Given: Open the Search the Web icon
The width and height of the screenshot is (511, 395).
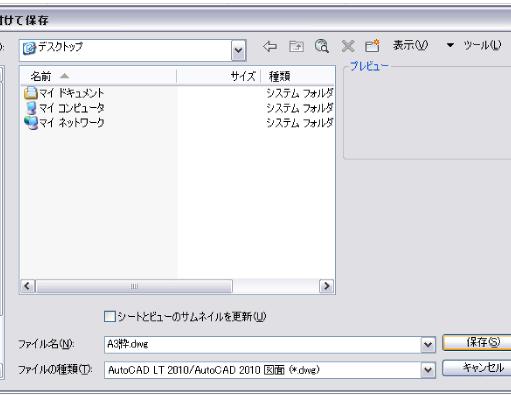Looking at the screenshot, I should (x=322, y=46).
